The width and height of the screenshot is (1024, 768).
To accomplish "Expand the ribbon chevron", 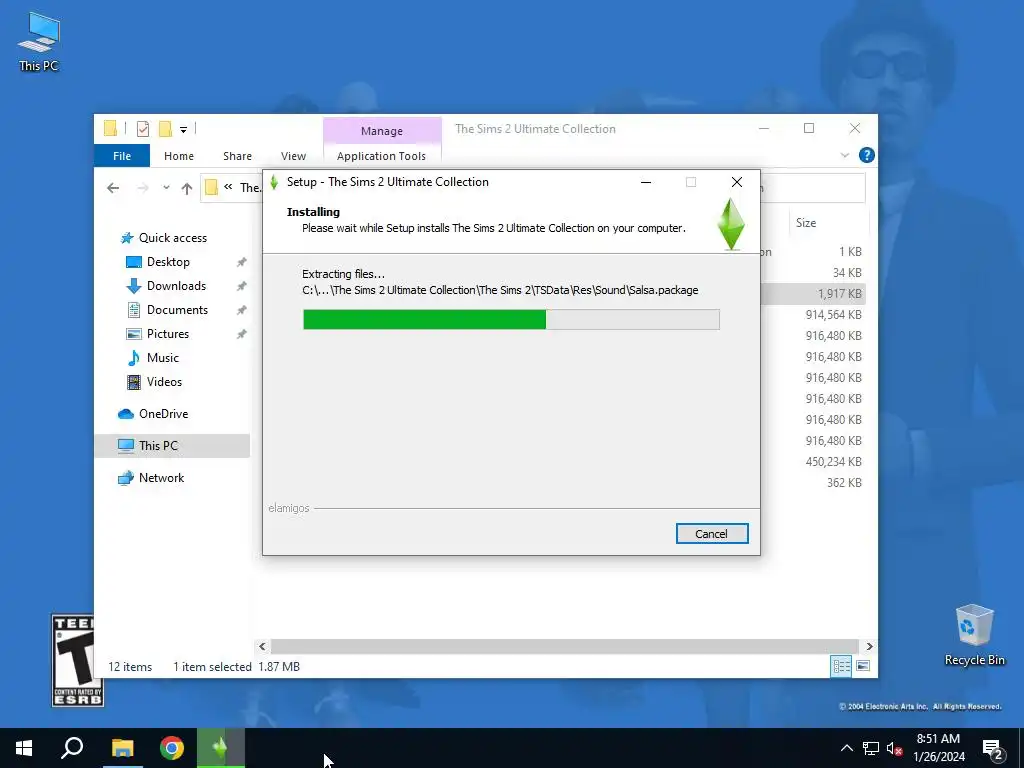I will (844, 155).
